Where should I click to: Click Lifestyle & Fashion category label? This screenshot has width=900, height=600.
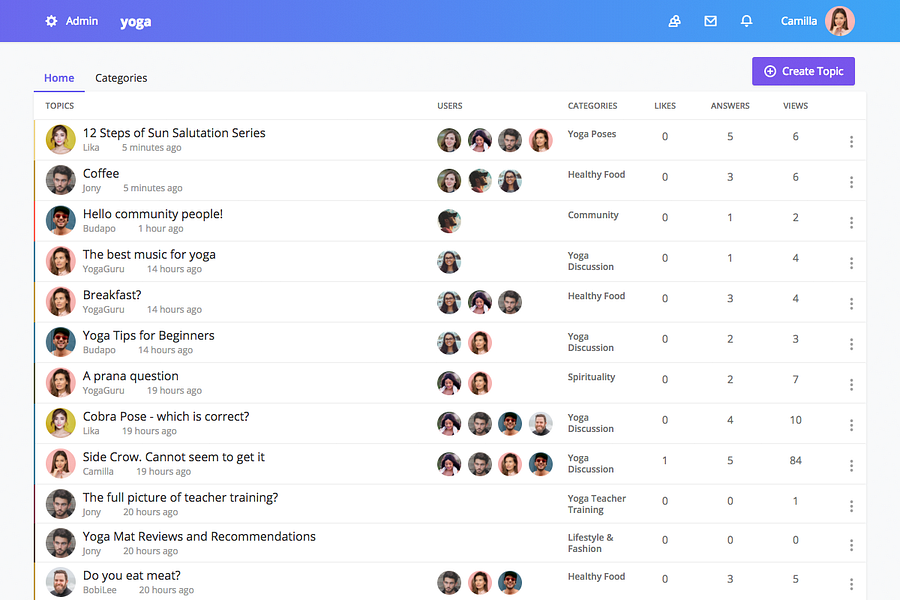tap(591, 543)
